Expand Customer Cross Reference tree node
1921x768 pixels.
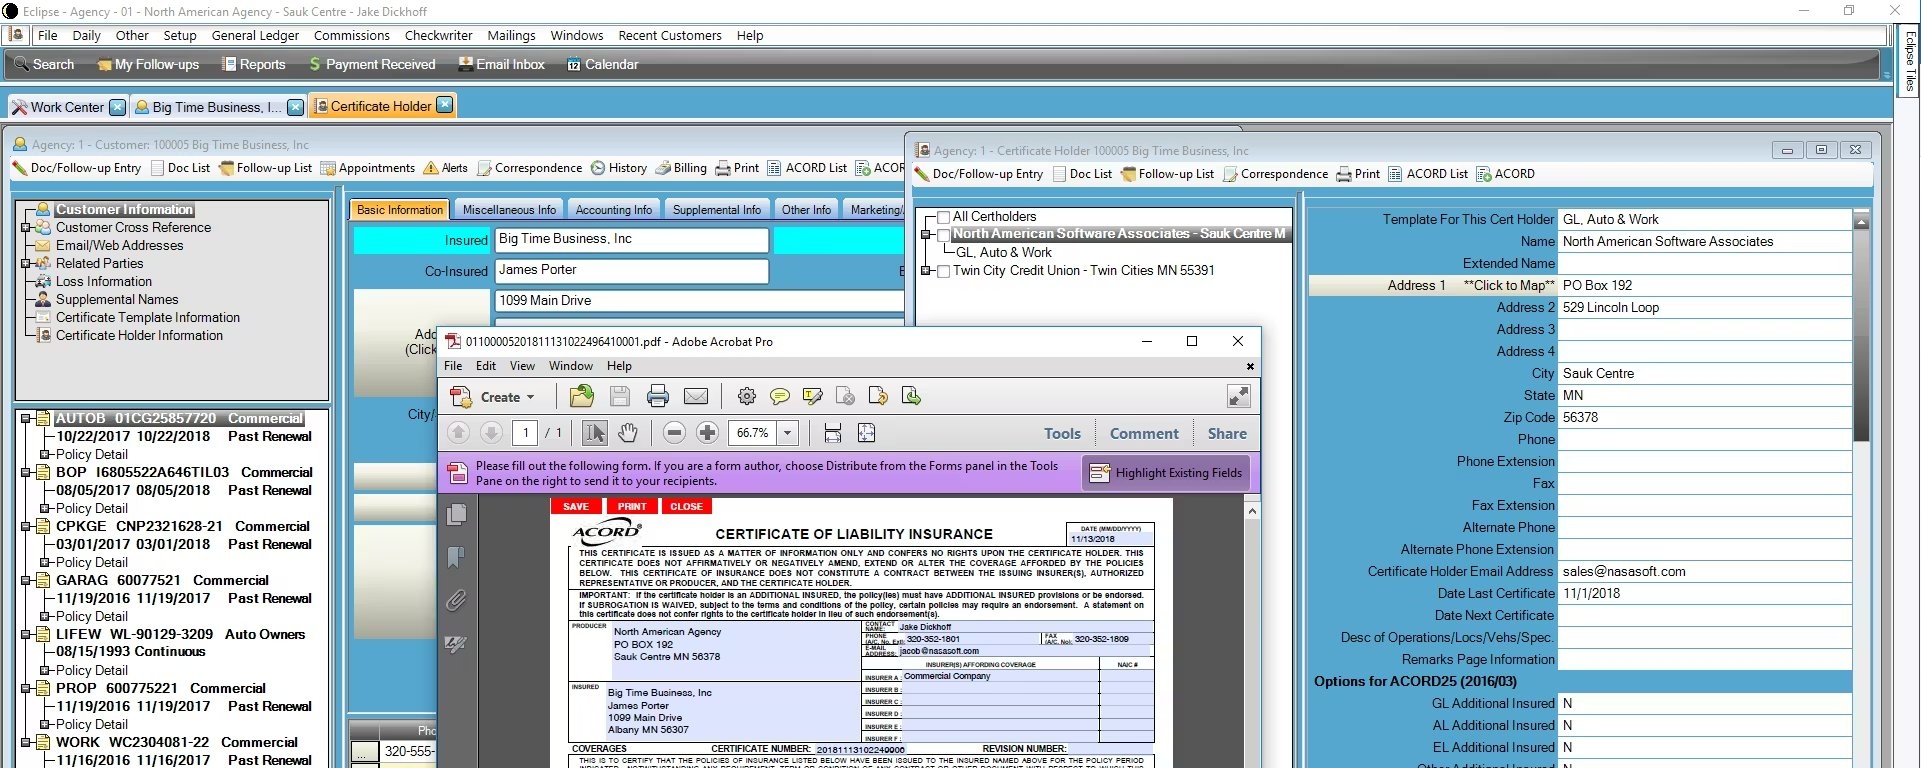pyautogui.click(x=25, y=228)
